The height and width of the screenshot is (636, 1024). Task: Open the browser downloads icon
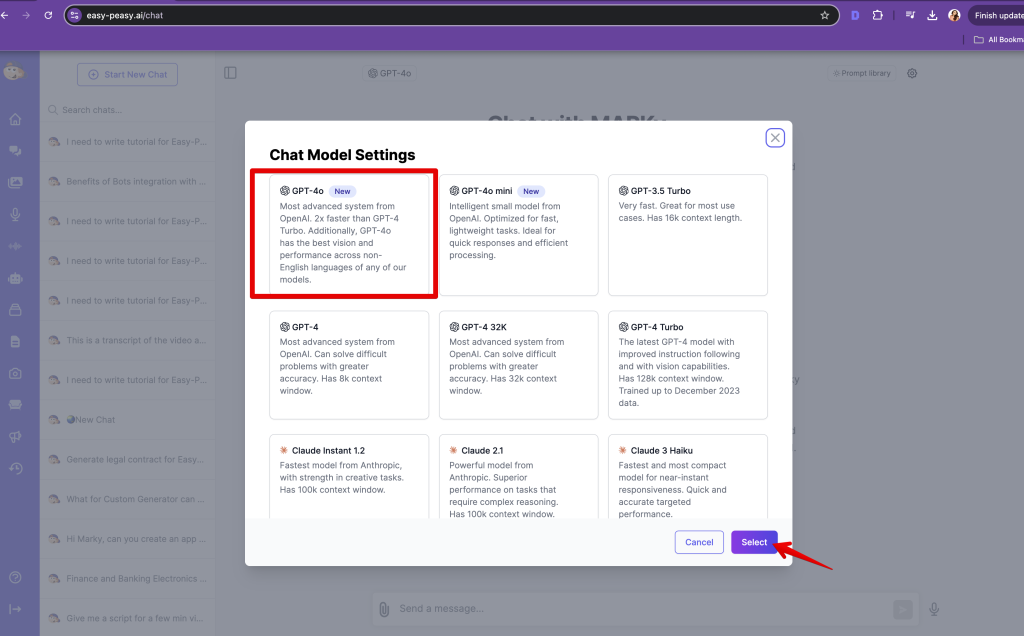click(932, 15)
